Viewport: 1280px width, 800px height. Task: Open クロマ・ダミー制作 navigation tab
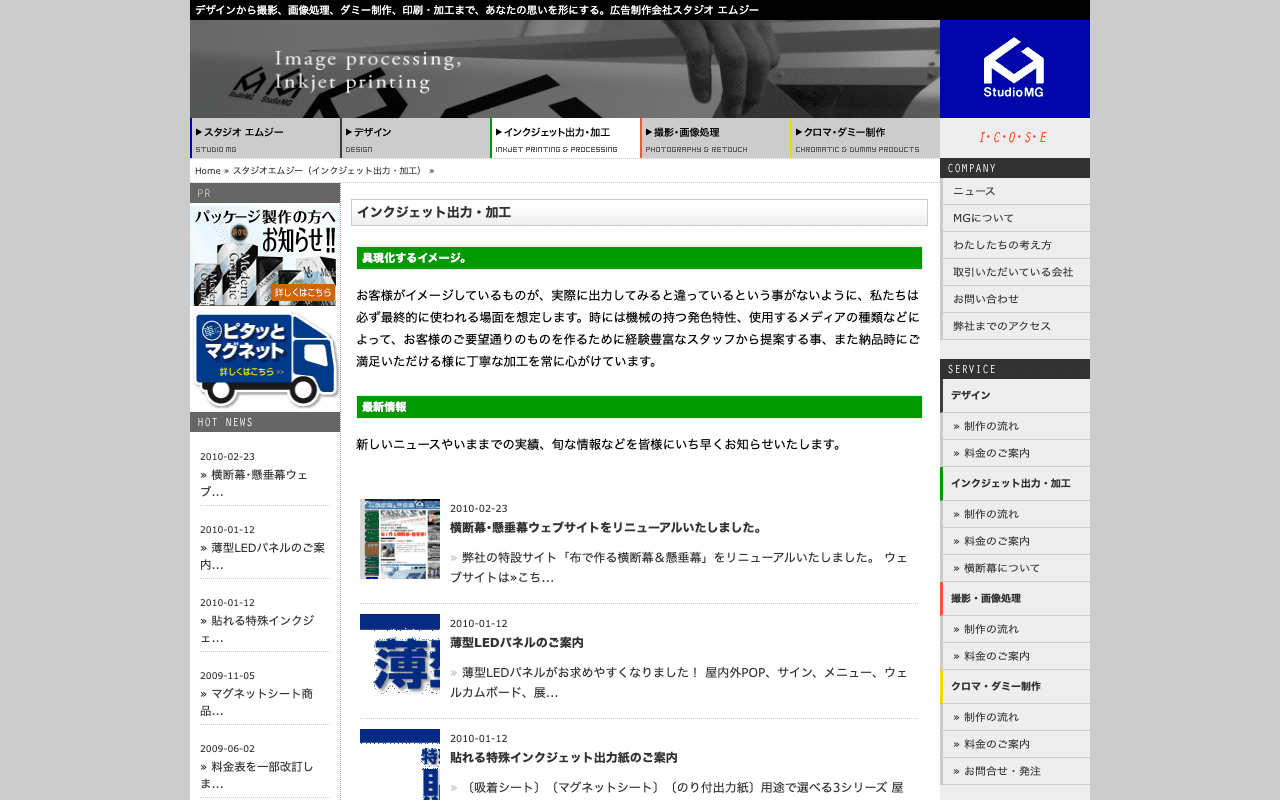(865, 138)
